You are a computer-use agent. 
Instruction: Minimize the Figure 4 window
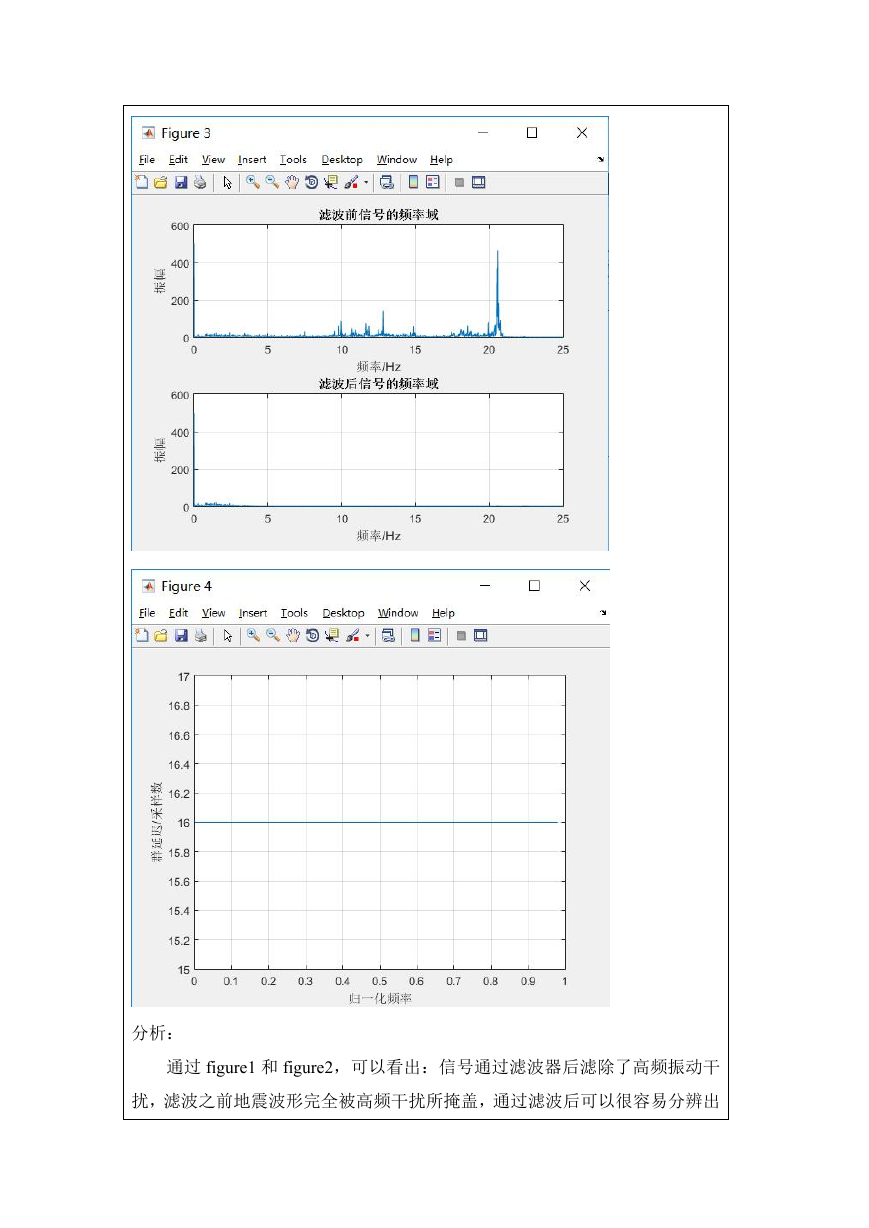click(484, 586)
